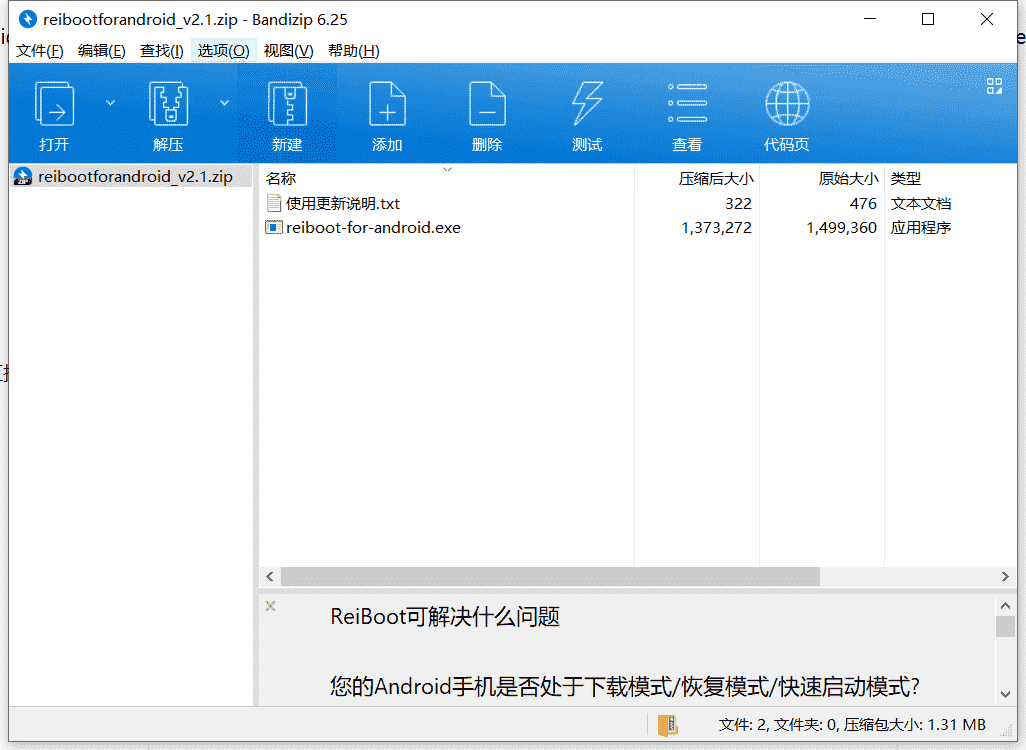Click the horizontal scrollbar right arrow
This screenshot has width=1026, height=750.
(x=1005, y=577)
